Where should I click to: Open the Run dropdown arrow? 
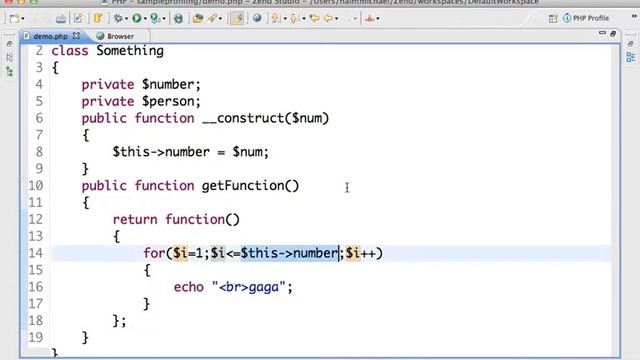click(x=145, y=19)
